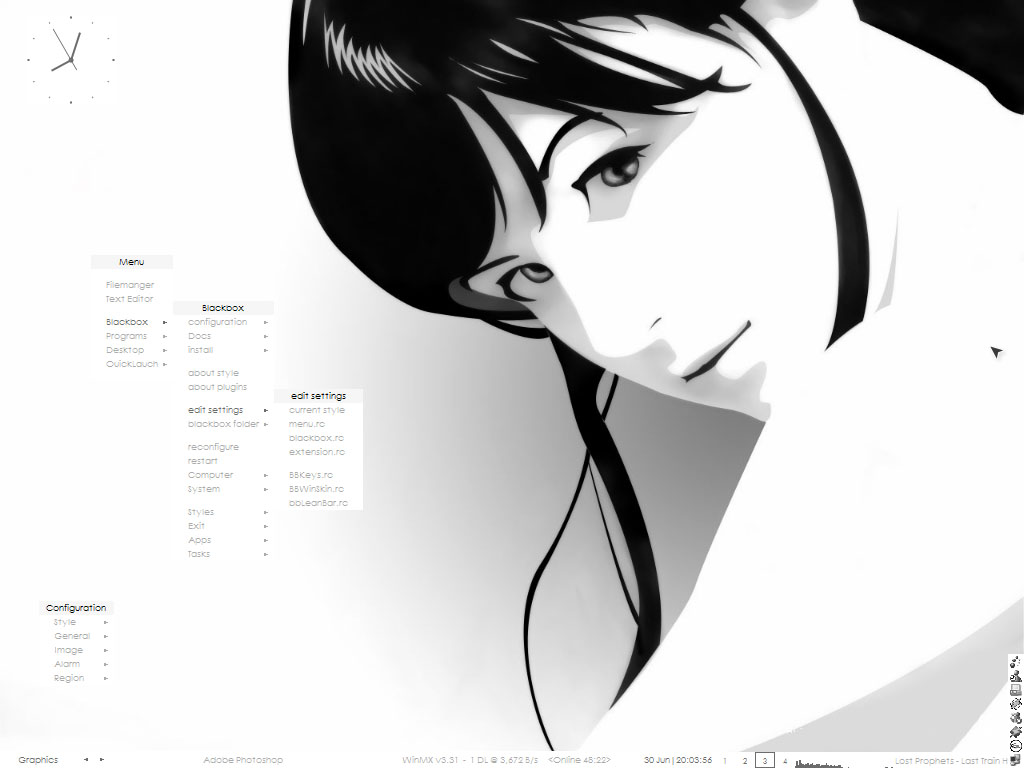Image resolution: width=1024 pixels, height=768 pixels.
Task: Select the highlighted workspace 3 button
Action: (765, 761)
